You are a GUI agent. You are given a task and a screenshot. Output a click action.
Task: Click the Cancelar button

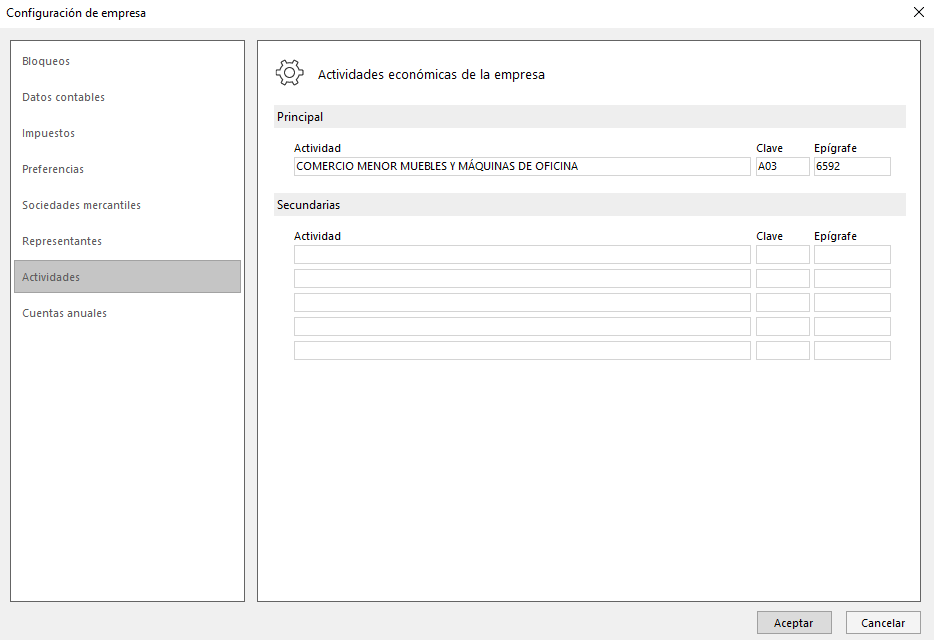883,623
